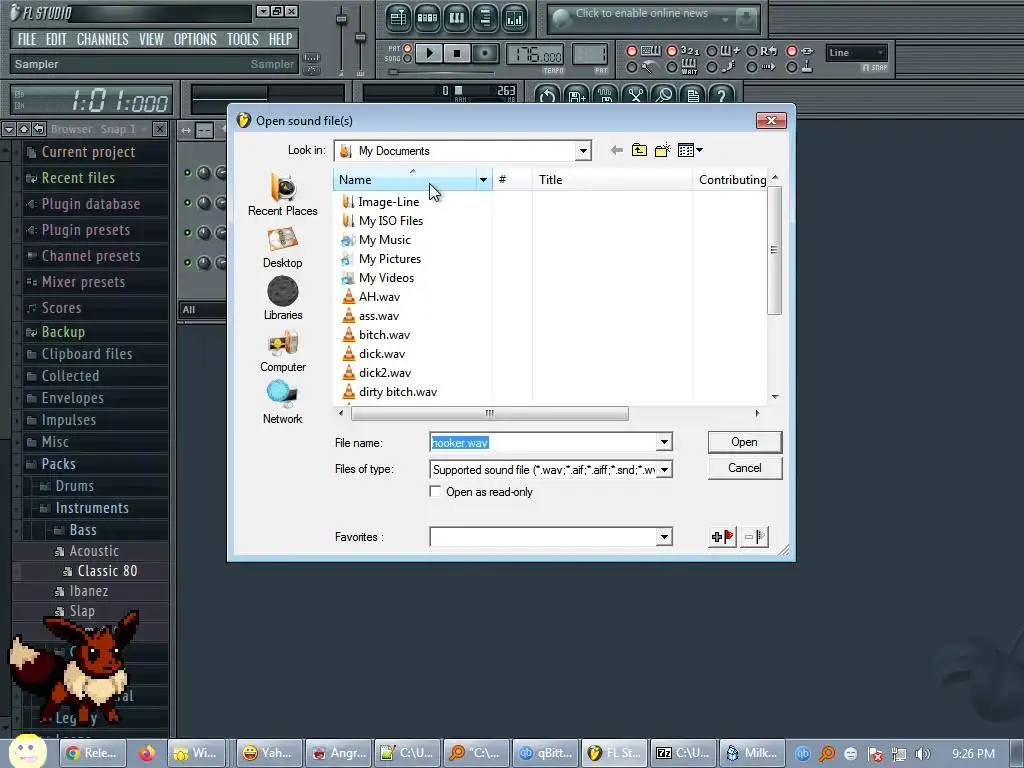The image size is (1024, 768).
Task: Open the Project info document icon
Action: pyautogui.click(x=693, y=95)
